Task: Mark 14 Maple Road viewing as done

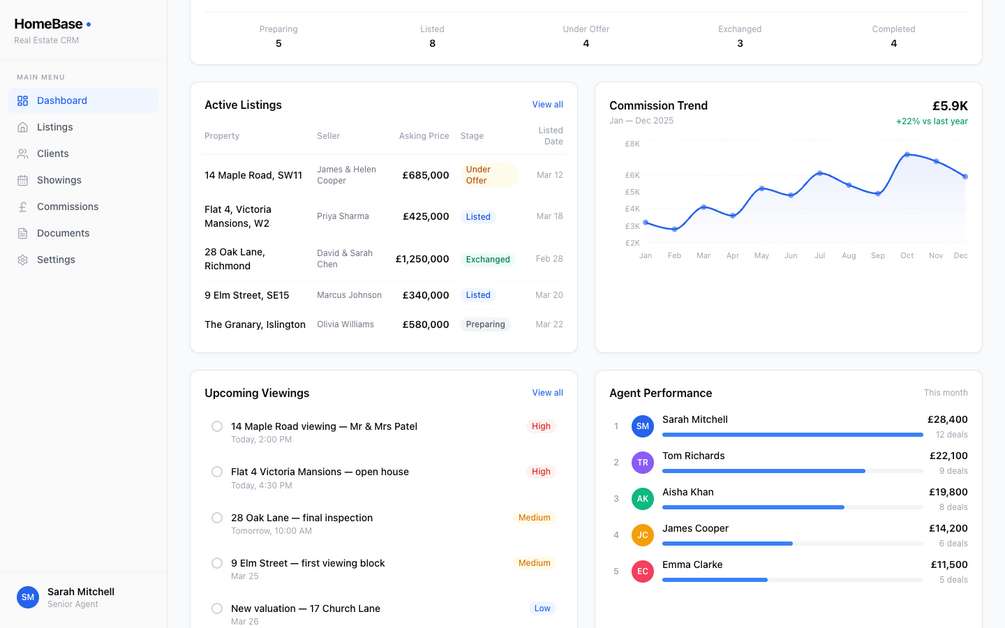Action: coord(217,426)
